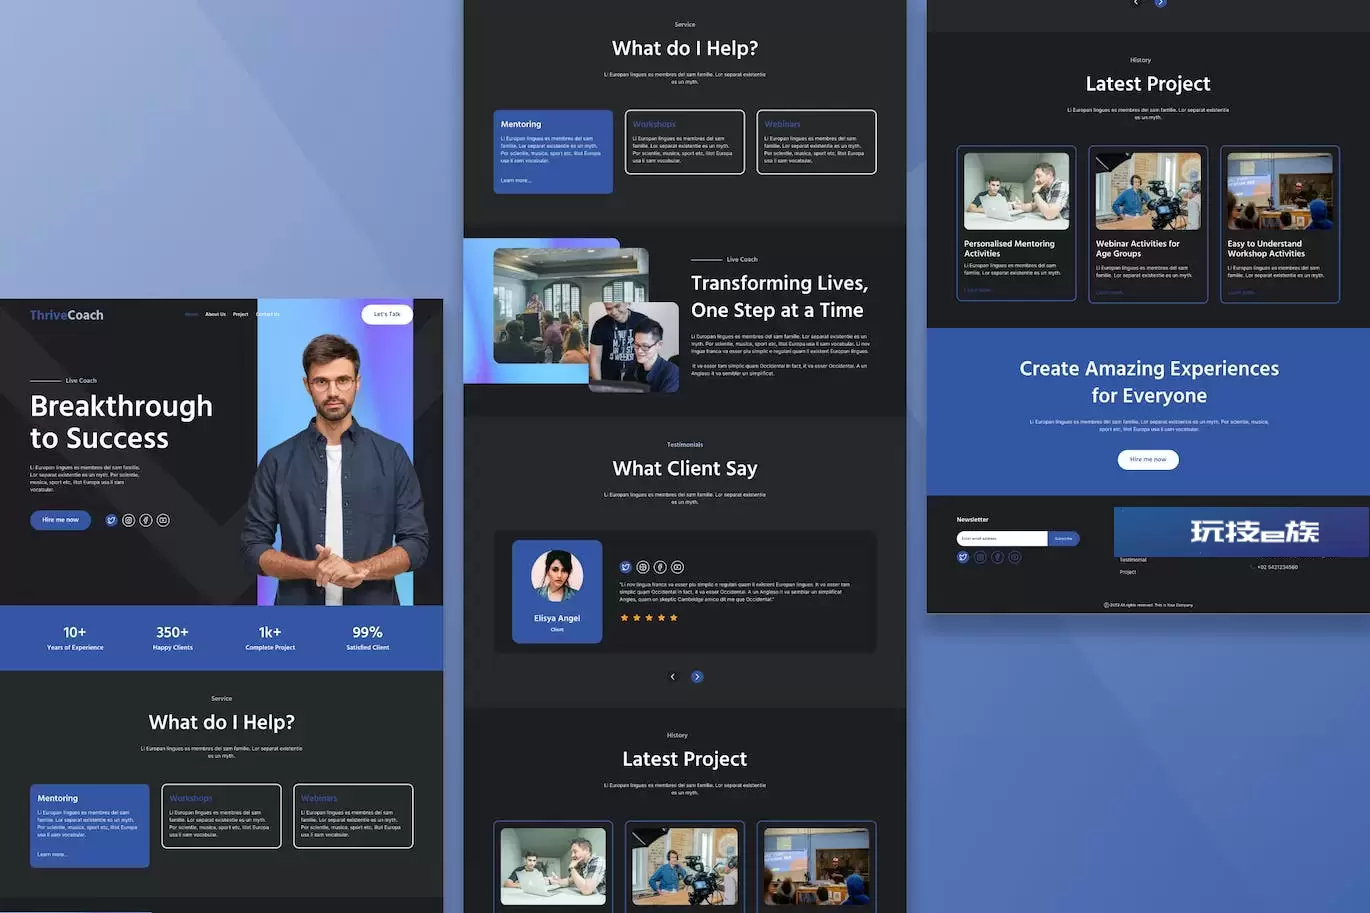Open Instagram icon in footer
This screenshot has height=913, width=1370.
tap(980, 557)
